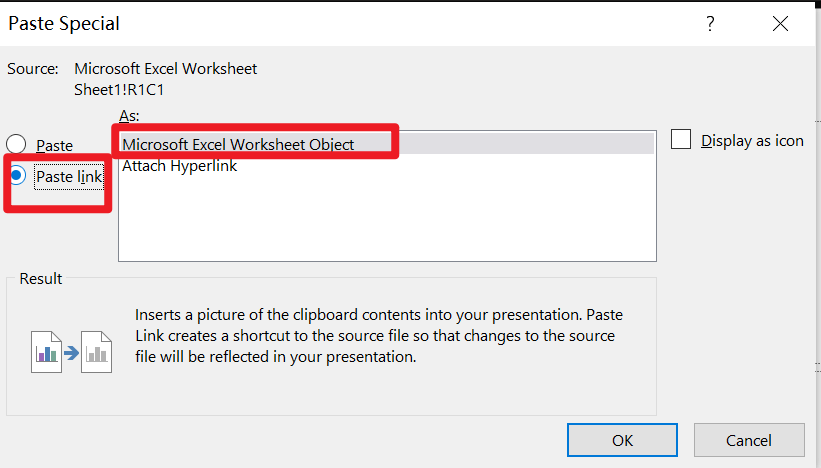
Task: Click the 'As:' label above list
Action: pos(129,116)
